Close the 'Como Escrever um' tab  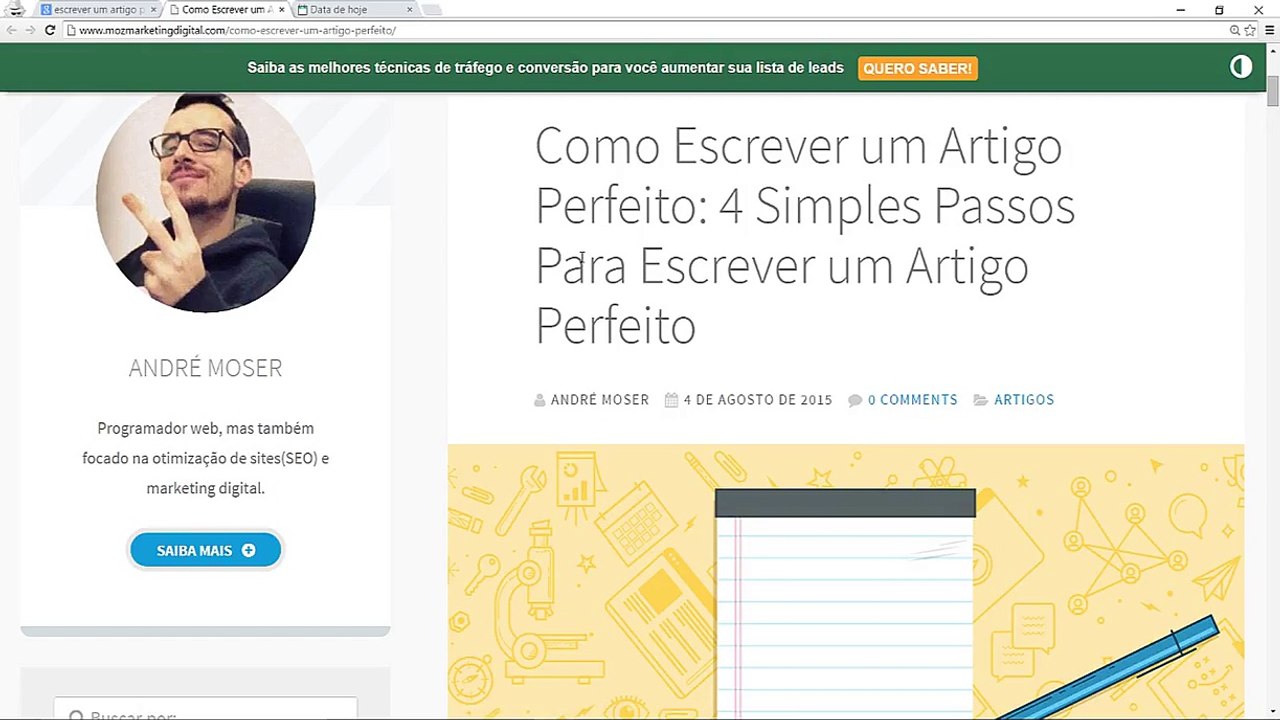coord(281,10)
